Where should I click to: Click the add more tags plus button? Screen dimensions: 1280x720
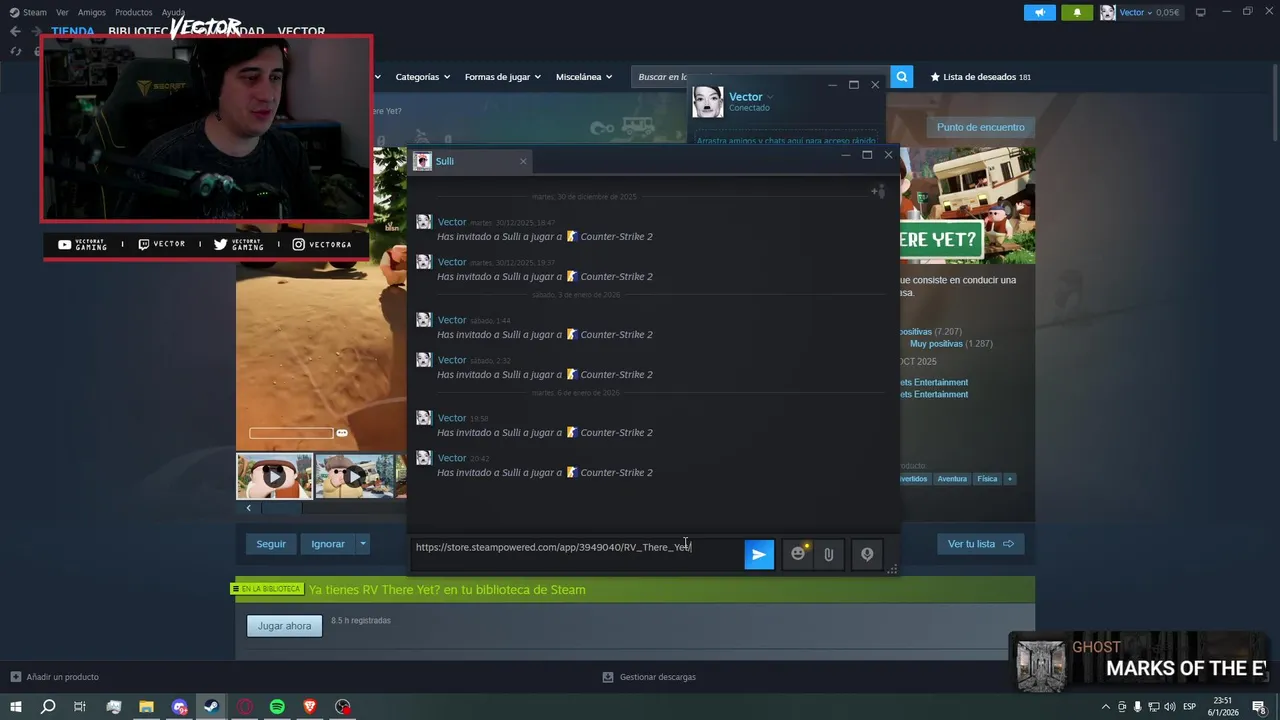point(1010,479)
